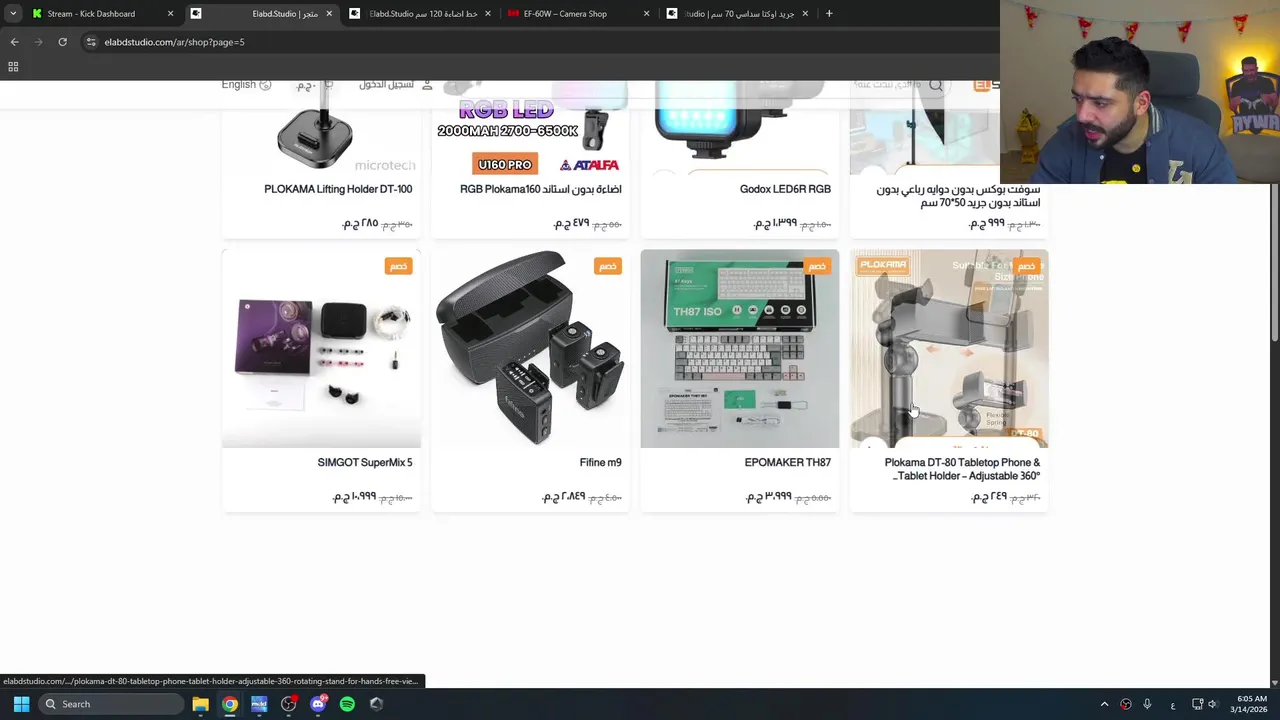1280x720 pixels.
Task: Click the 999 ج.م softbox price
Action: [987, 223]
